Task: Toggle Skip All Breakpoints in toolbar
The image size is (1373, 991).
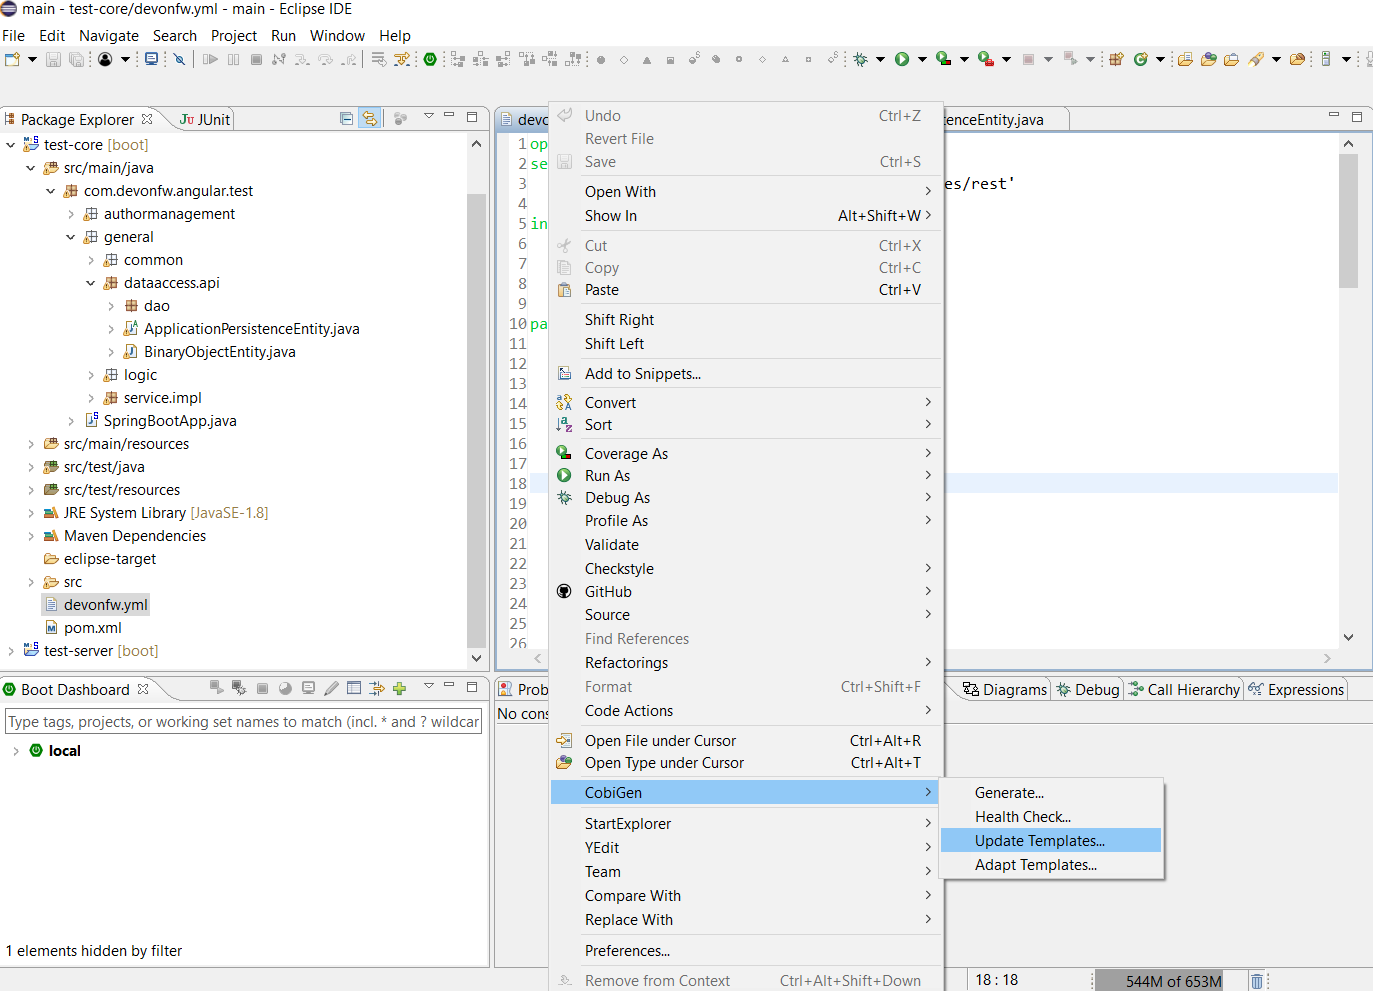Action: click(180, 60)
